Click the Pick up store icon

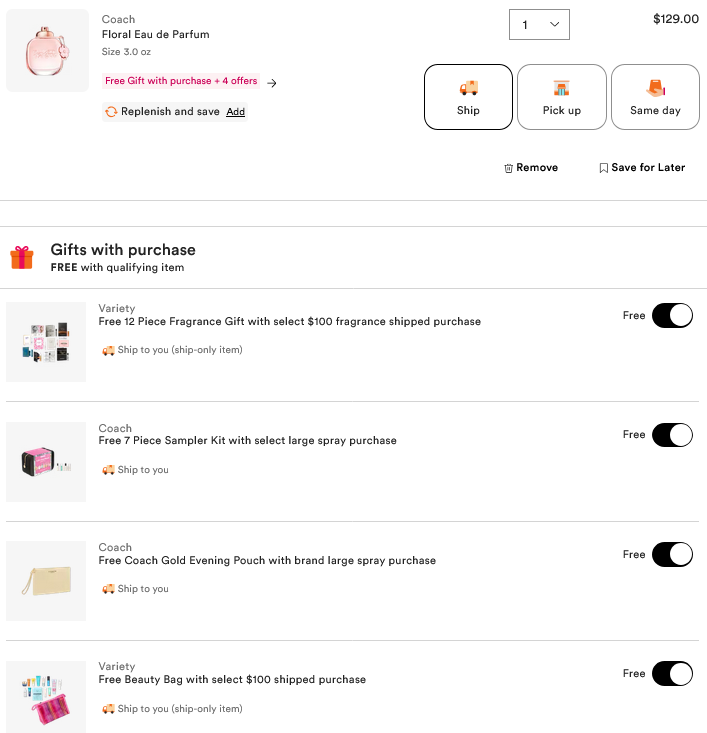pos(561,88)
